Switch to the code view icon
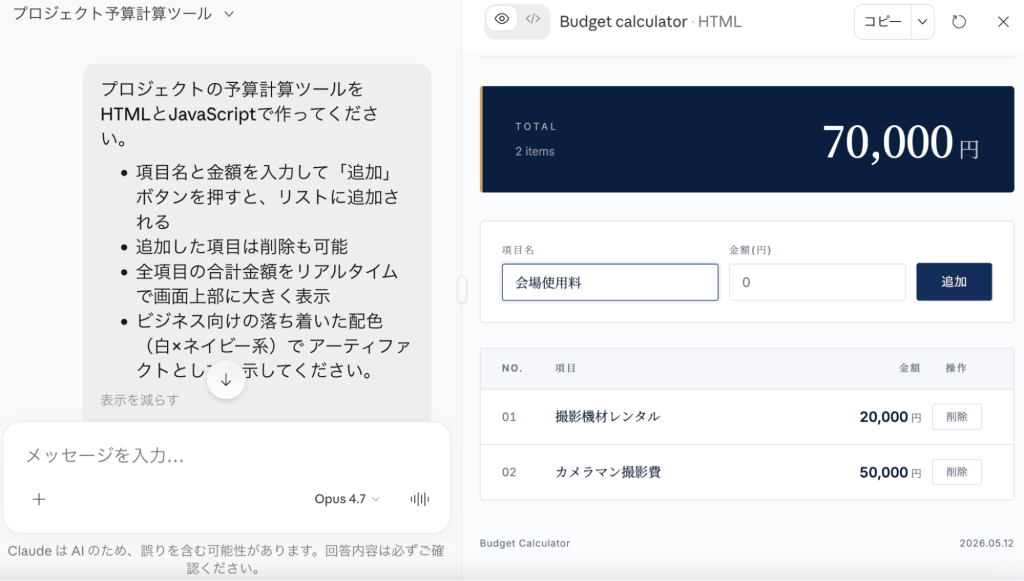 pyautogui.click(x=533, y=20)
